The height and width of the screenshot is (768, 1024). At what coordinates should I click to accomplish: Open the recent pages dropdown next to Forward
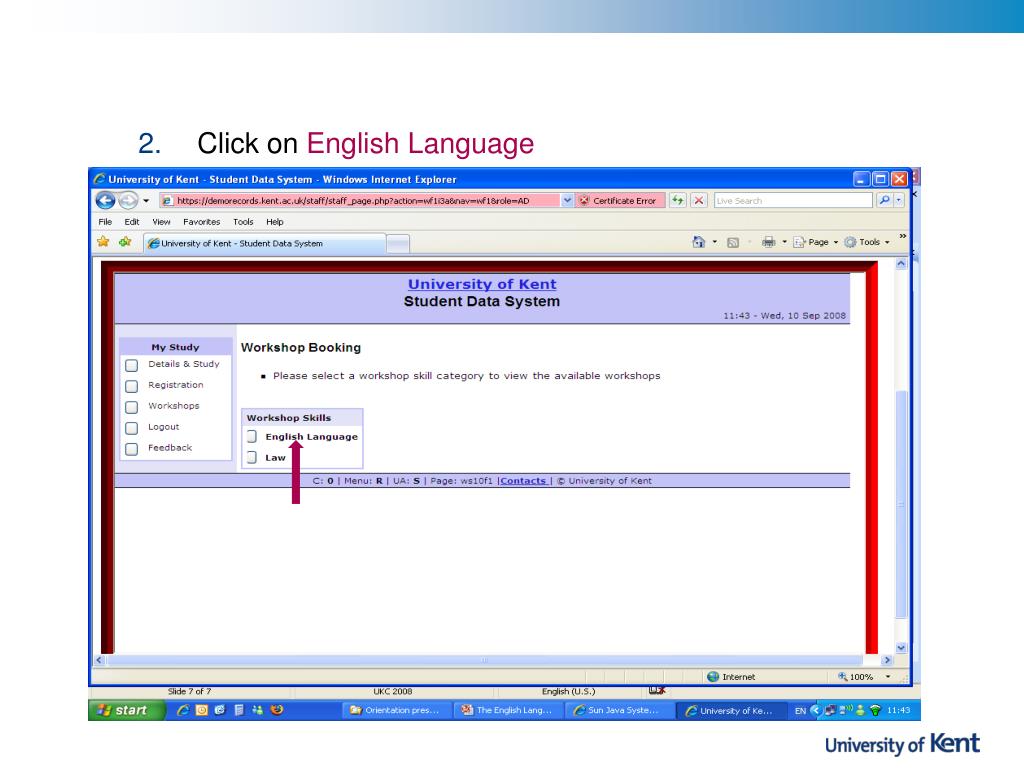pyautogui.click(x=146, y=201)
